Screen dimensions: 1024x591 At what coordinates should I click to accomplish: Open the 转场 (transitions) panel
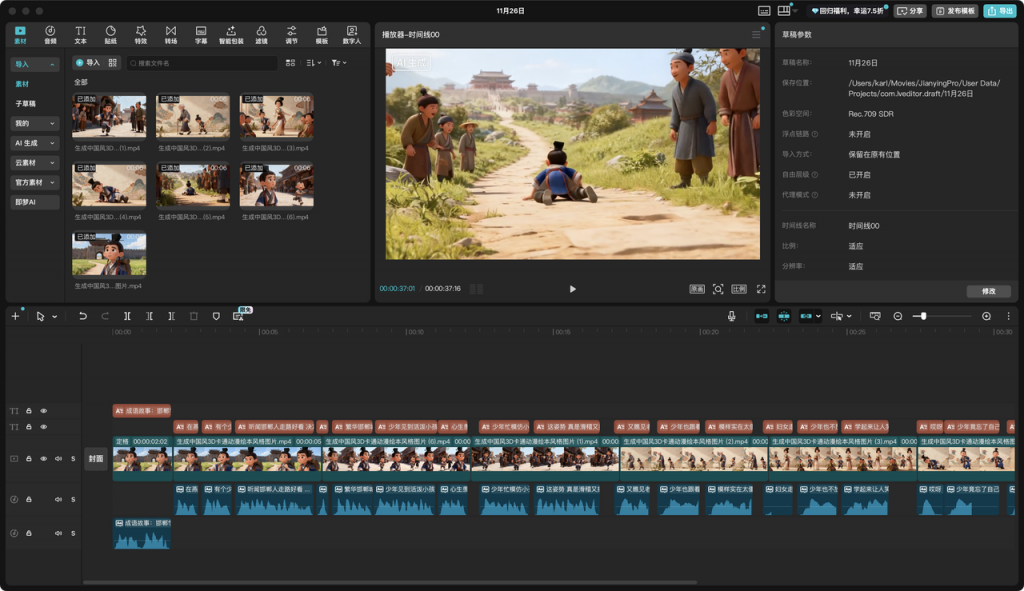point(170,35)
